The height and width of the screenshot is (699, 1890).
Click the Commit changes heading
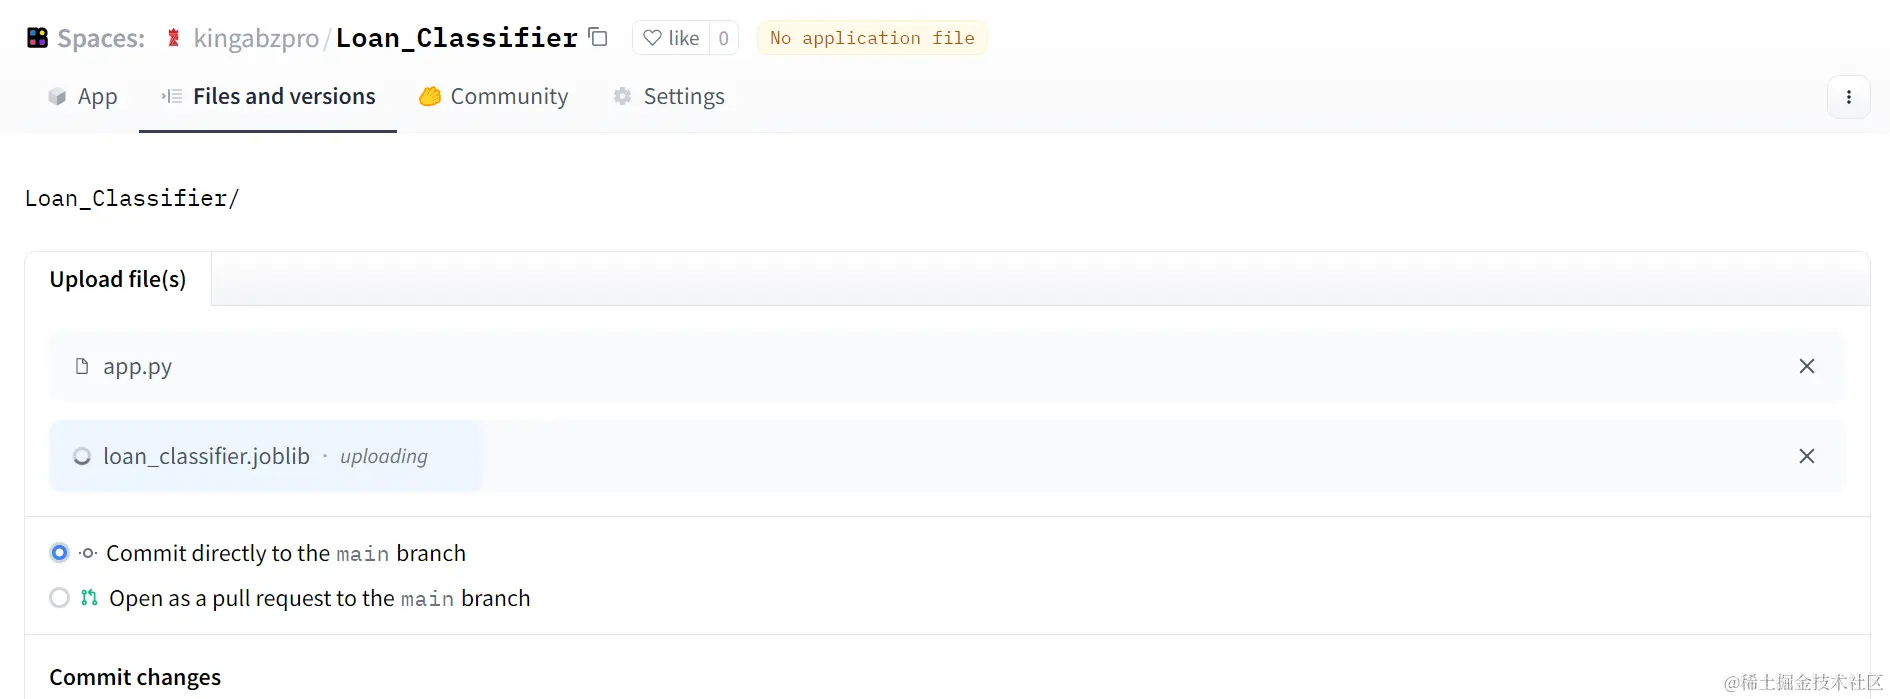click(135, 677)
